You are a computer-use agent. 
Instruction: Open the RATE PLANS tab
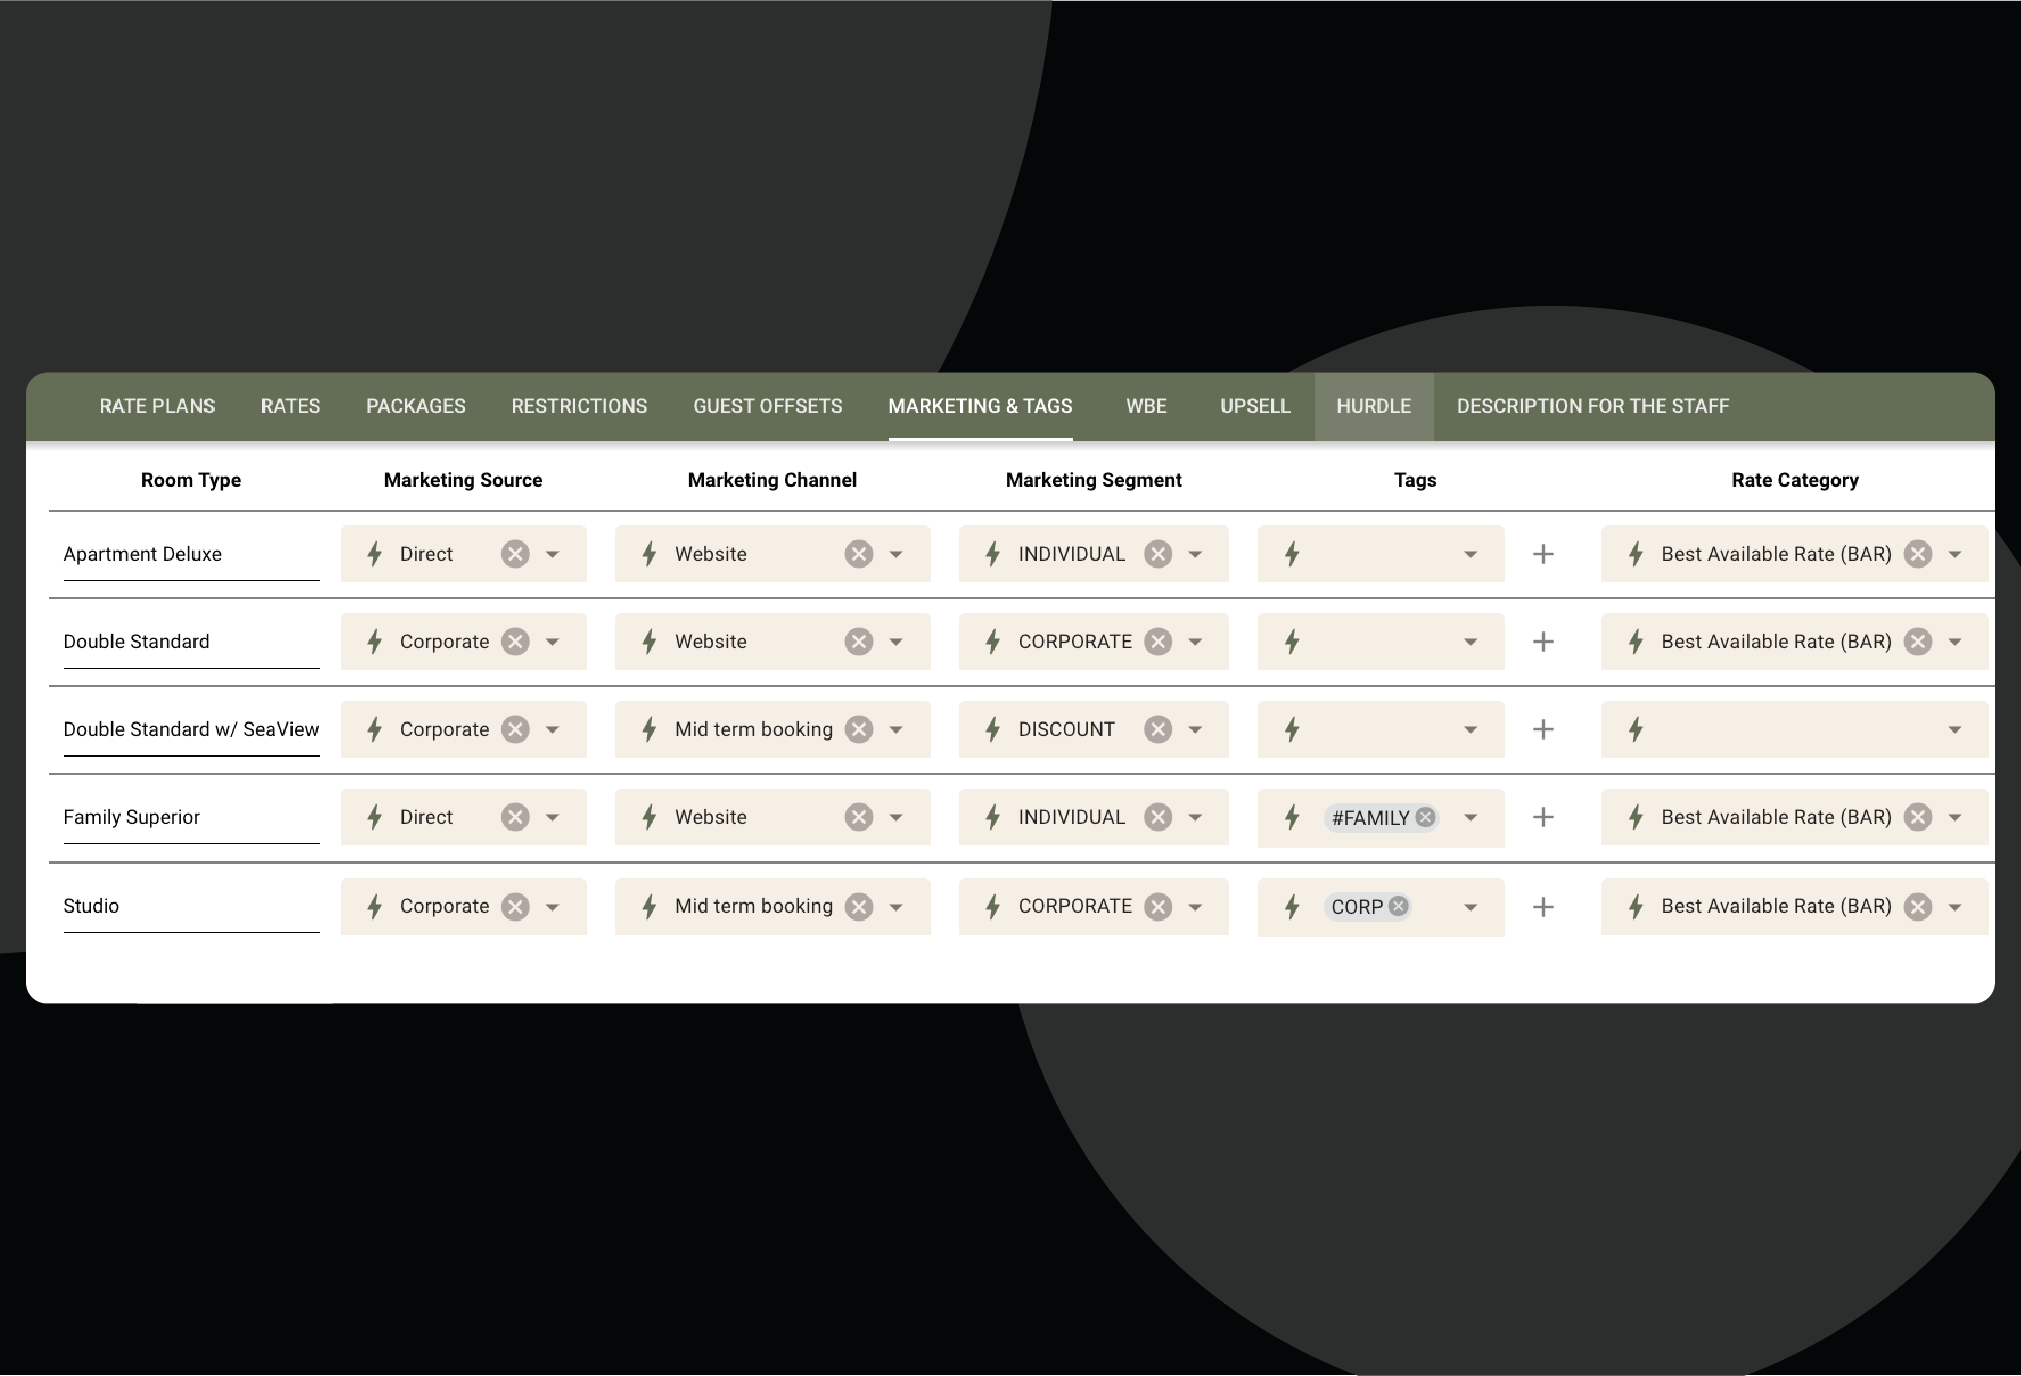click(157, 406)
